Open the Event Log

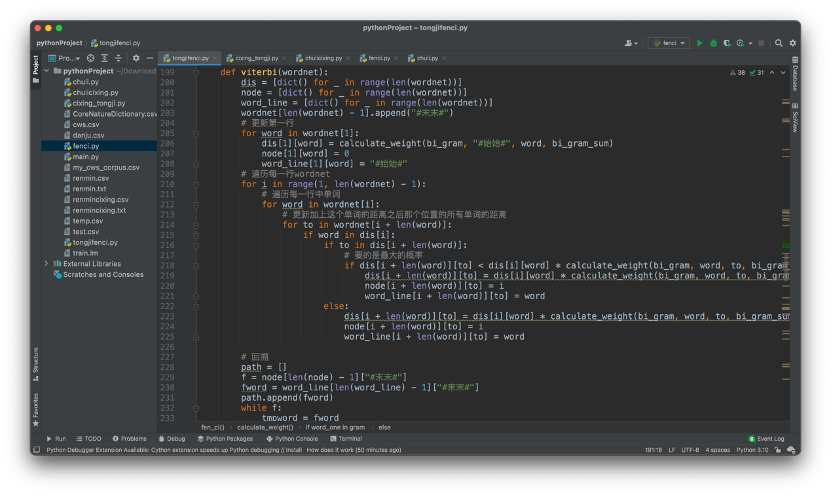click(x=766, y=439)
